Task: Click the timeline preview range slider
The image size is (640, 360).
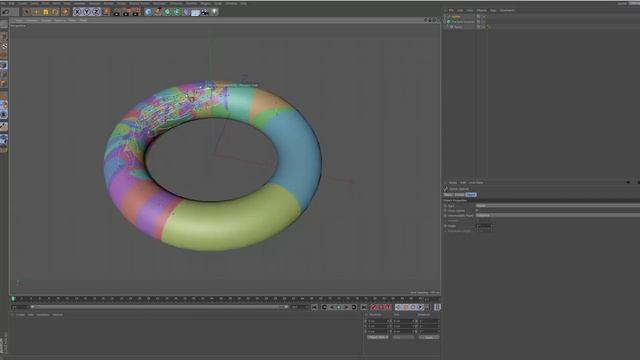Action: pyautogui.click(x=159, y=307)
